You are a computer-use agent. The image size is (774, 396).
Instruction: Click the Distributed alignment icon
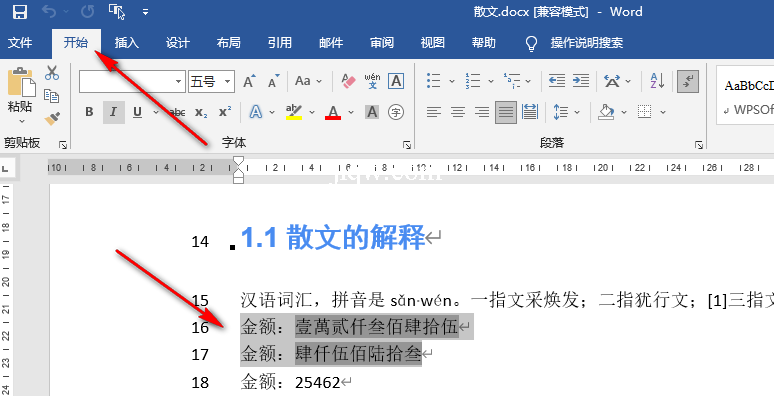(x=530, y=112)
